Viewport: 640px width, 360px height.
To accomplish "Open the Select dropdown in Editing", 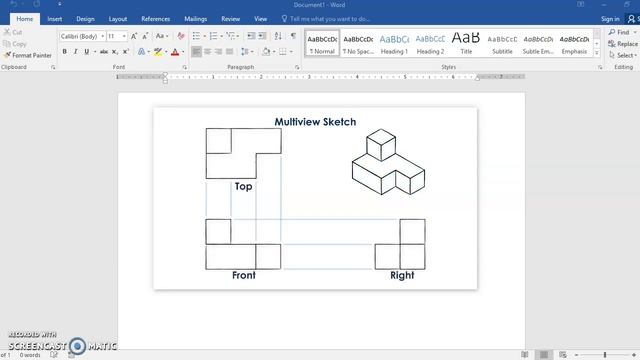I will pos(624,55).
